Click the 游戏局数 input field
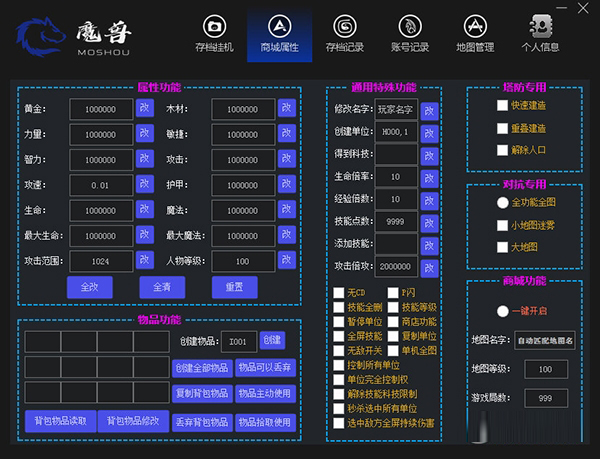This screenshot has width=600, height=459. [546, 399]
